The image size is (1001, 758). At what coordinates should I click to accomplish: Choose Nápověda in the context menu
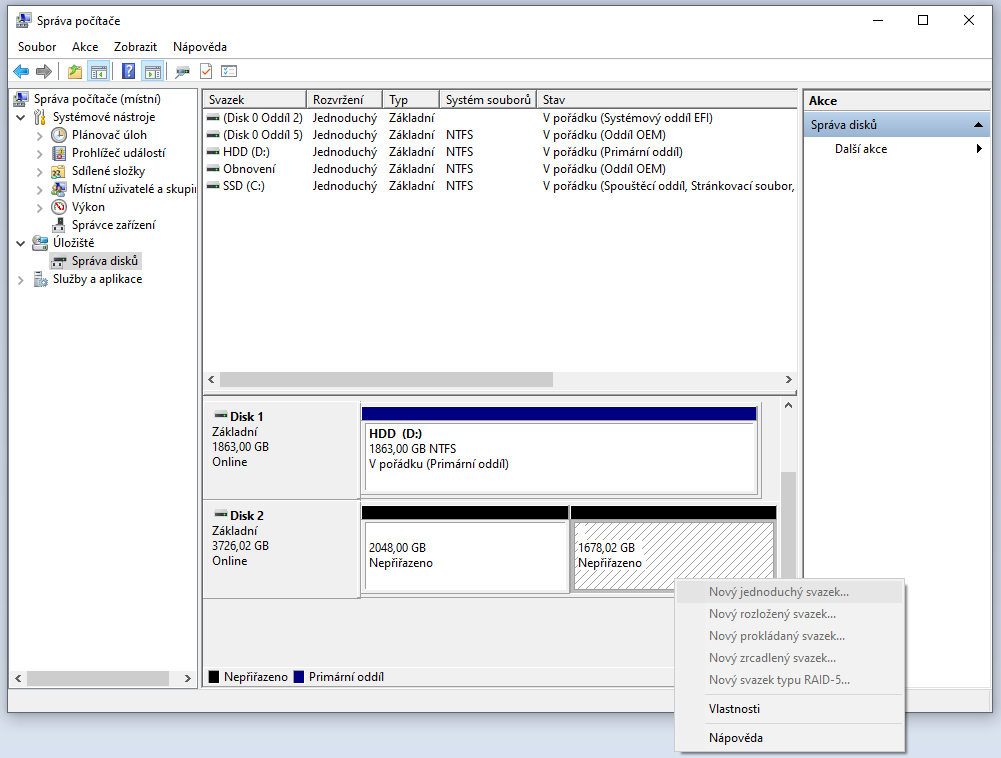tap(735, 738)
